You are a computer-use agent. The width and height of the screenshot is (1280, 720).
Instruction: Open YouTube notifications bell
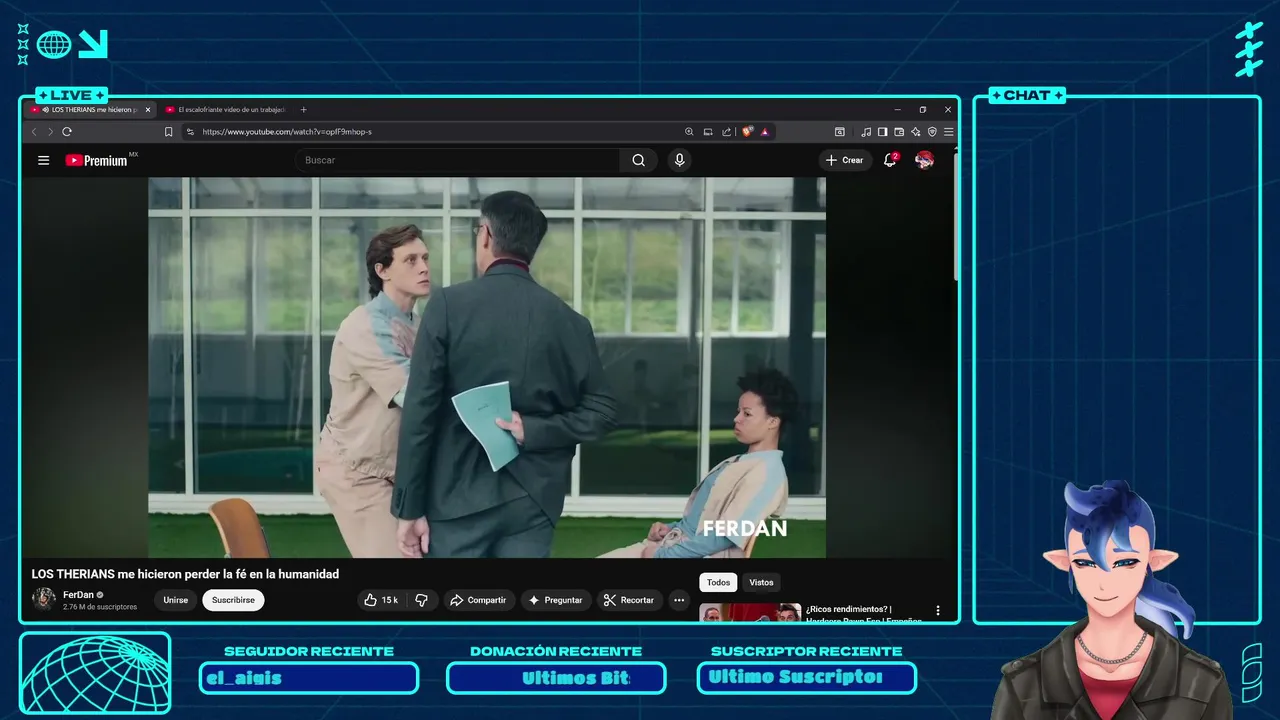(890, 160)
